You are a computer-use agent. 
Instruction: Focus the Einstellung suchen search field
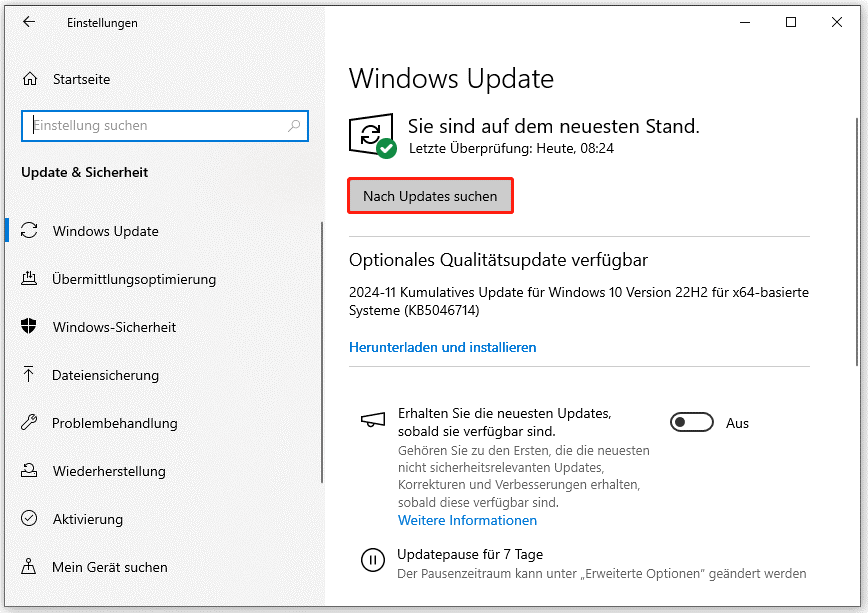(x=164, y=126)
